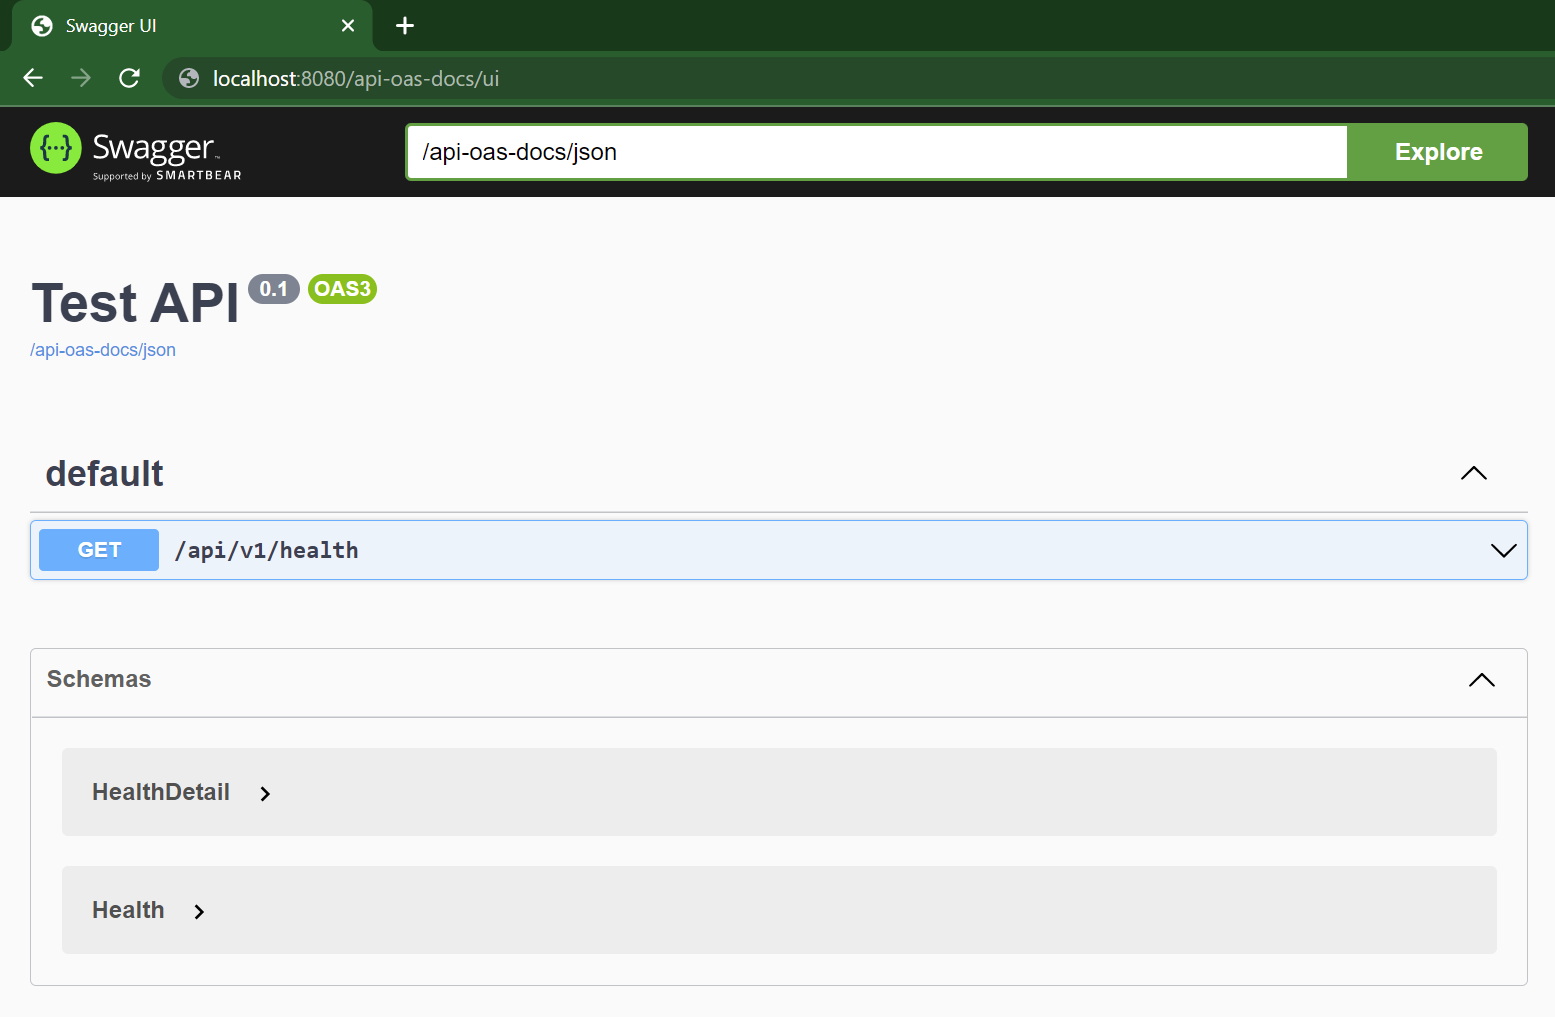
Task: Close the Swagger UI tab
Action: (348, 26)
